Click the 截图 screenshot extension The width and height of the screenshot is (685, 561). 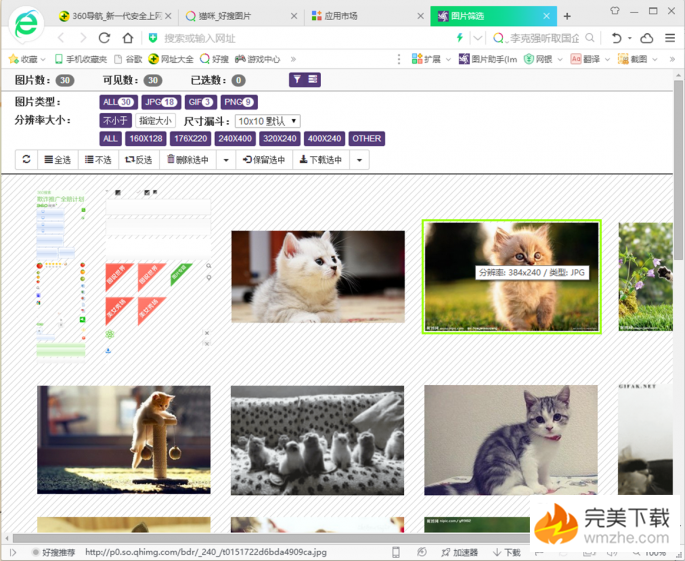coord(632,59)
